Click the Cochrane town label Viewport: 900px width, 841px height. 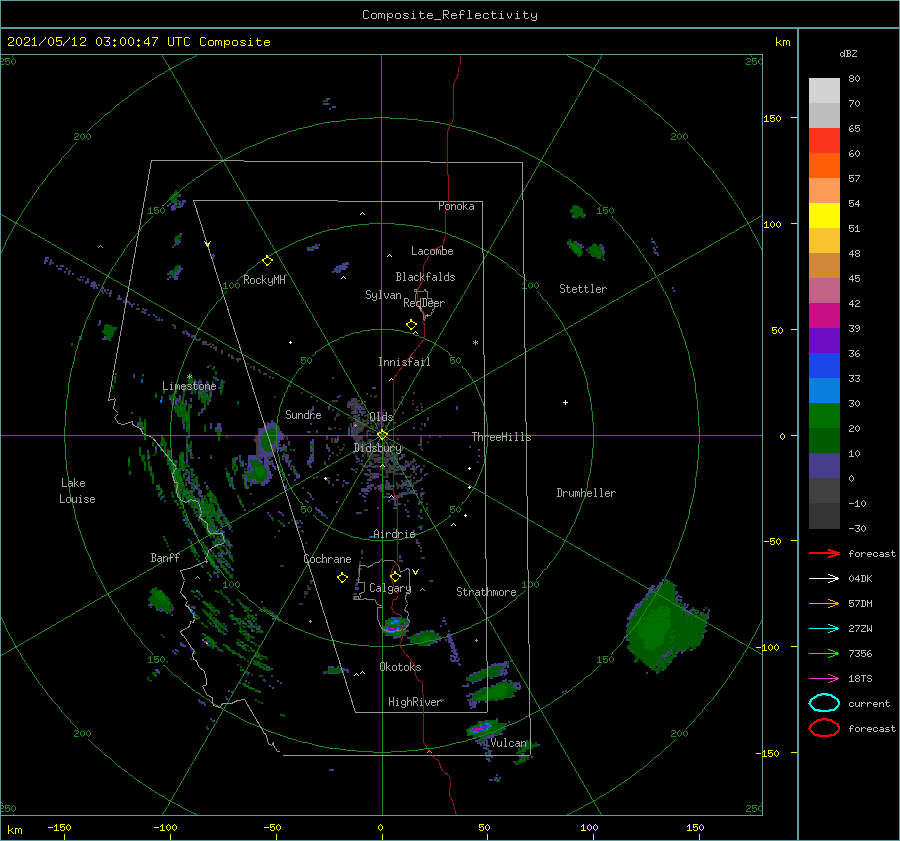(327, 559)
